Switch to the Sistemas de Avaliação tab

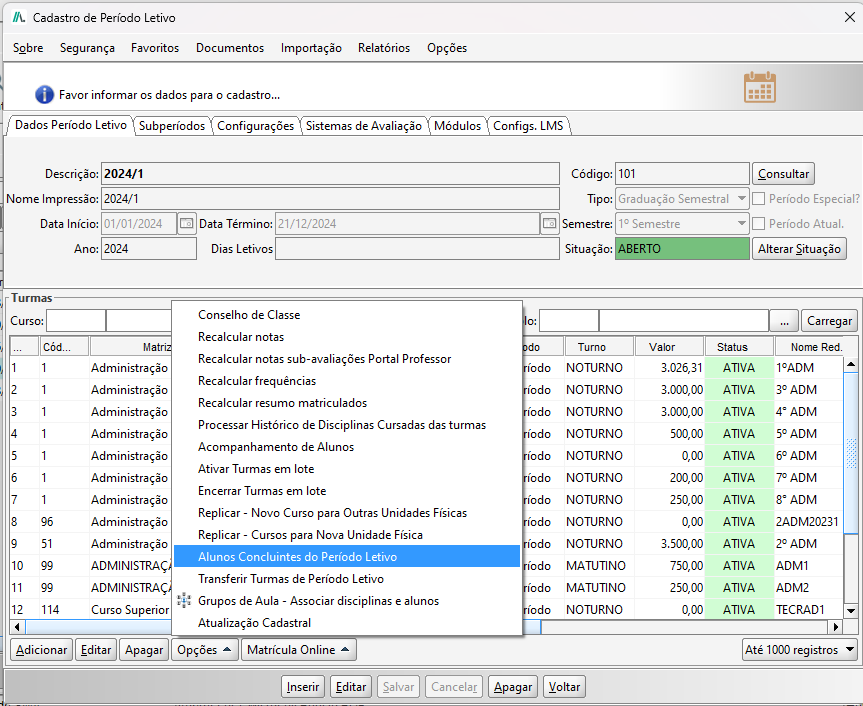pyautogui.click(x=364, y=126)
